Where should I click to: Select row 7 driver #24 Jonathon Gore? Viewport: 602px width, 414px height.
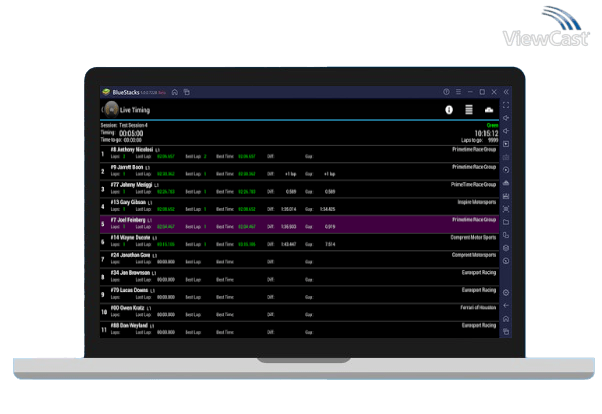(299, 259)
